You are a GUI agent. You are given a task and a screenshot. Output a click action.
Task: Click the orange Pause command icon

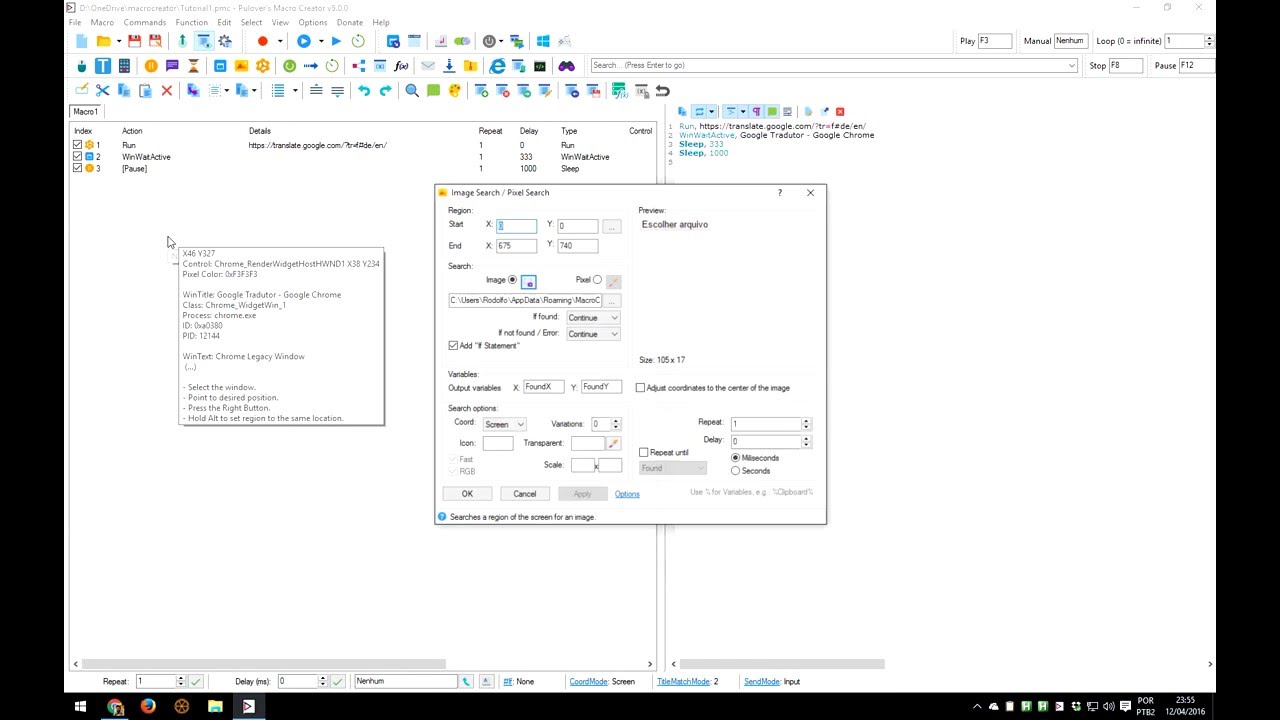pos(151,66)
